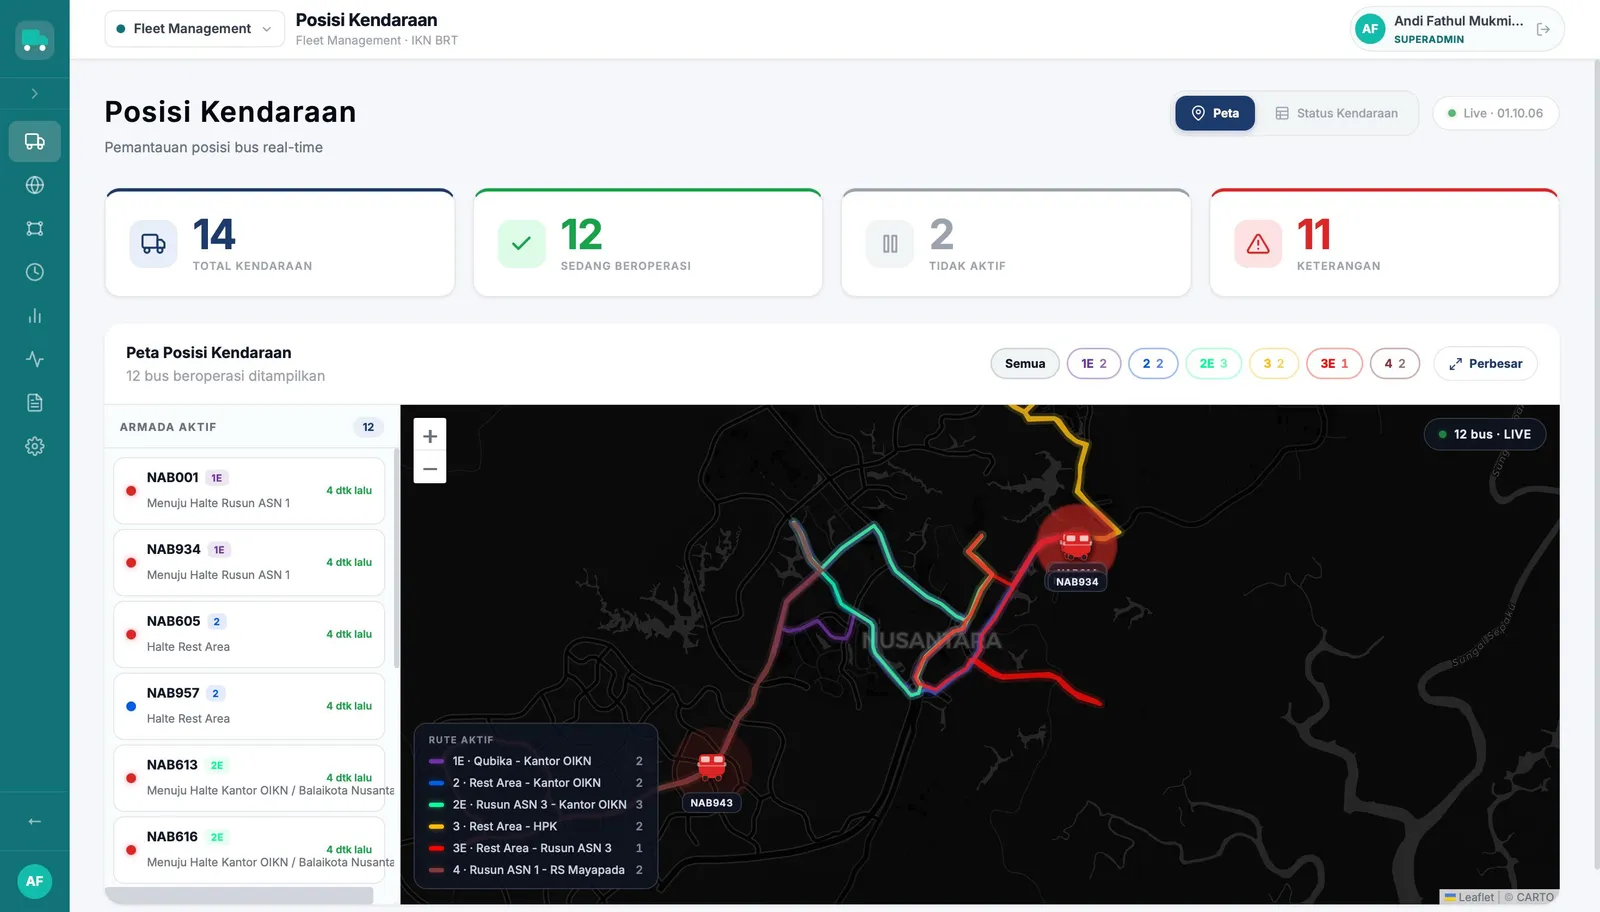The height and width of the screenshot is (912, 1600).
Task: Click the activity pulse sidebar icon
Action: click(x=34, y=359)
